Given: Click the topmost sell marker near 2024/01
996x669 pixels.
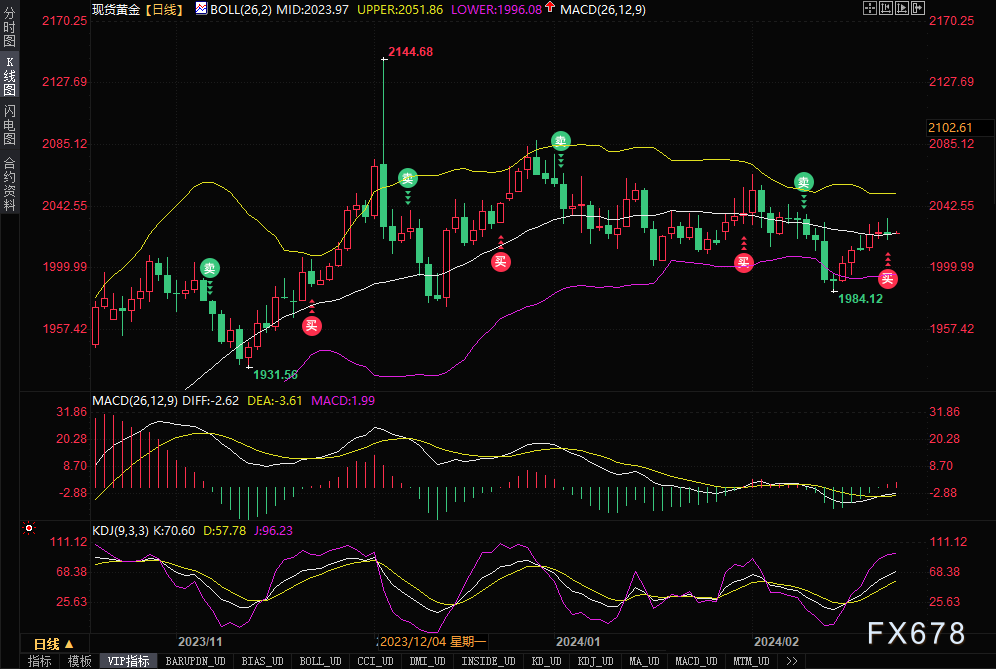Looking at the screenshot, I should coord(561,142).
